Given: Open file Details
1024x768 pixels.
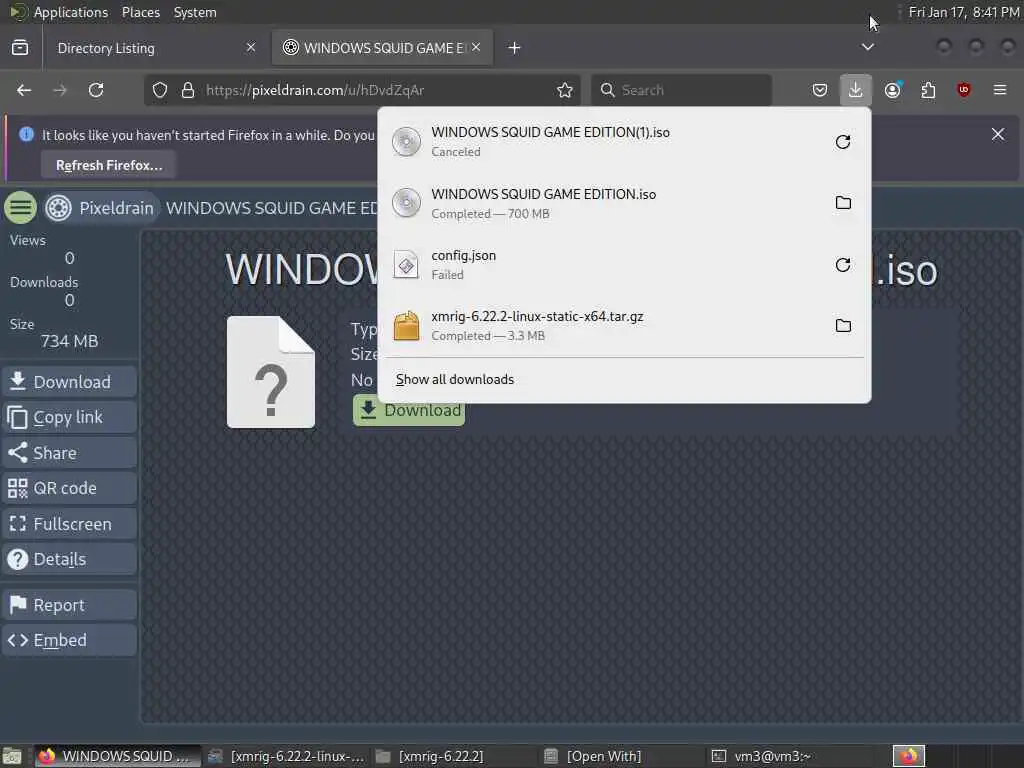Looking at the screenshot, I should (69, 559).
